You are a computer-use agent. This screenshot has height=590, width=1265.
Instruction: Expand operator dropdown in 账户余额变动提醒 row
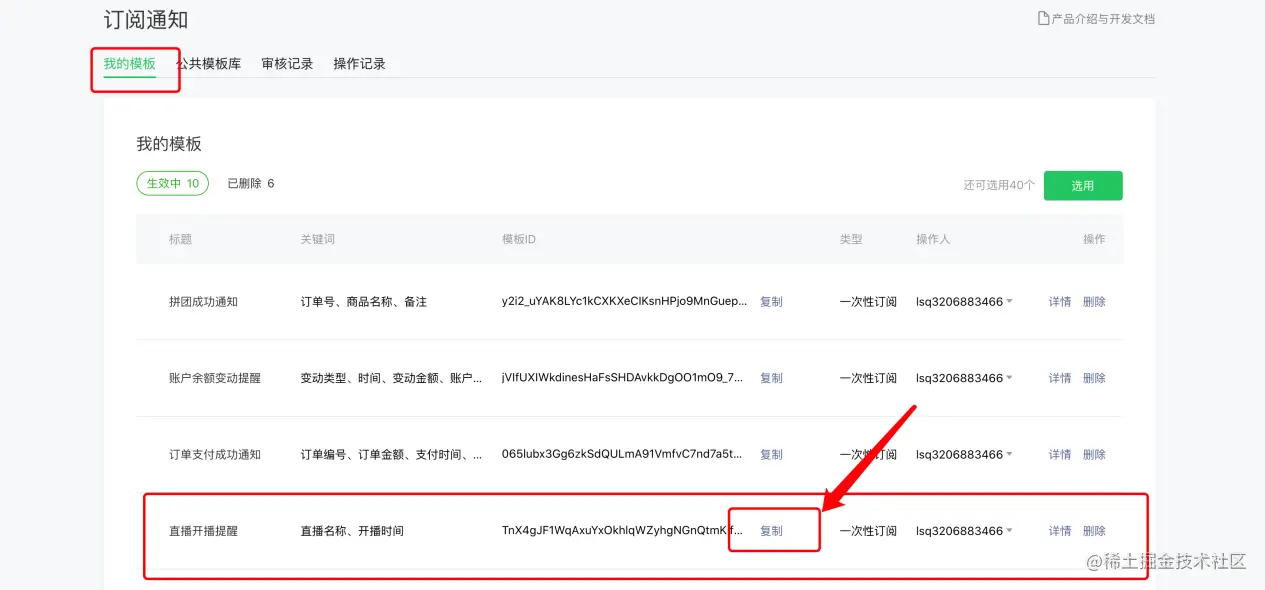tap(1009, 378)
